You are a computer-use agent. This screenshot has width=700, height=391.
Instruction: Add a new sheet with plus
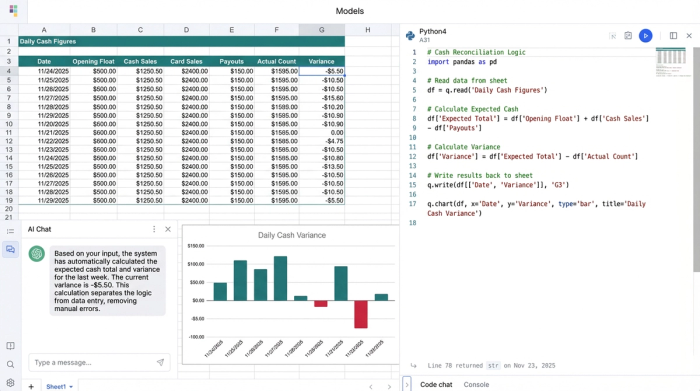pyautogui.click(x=31, y=387)
